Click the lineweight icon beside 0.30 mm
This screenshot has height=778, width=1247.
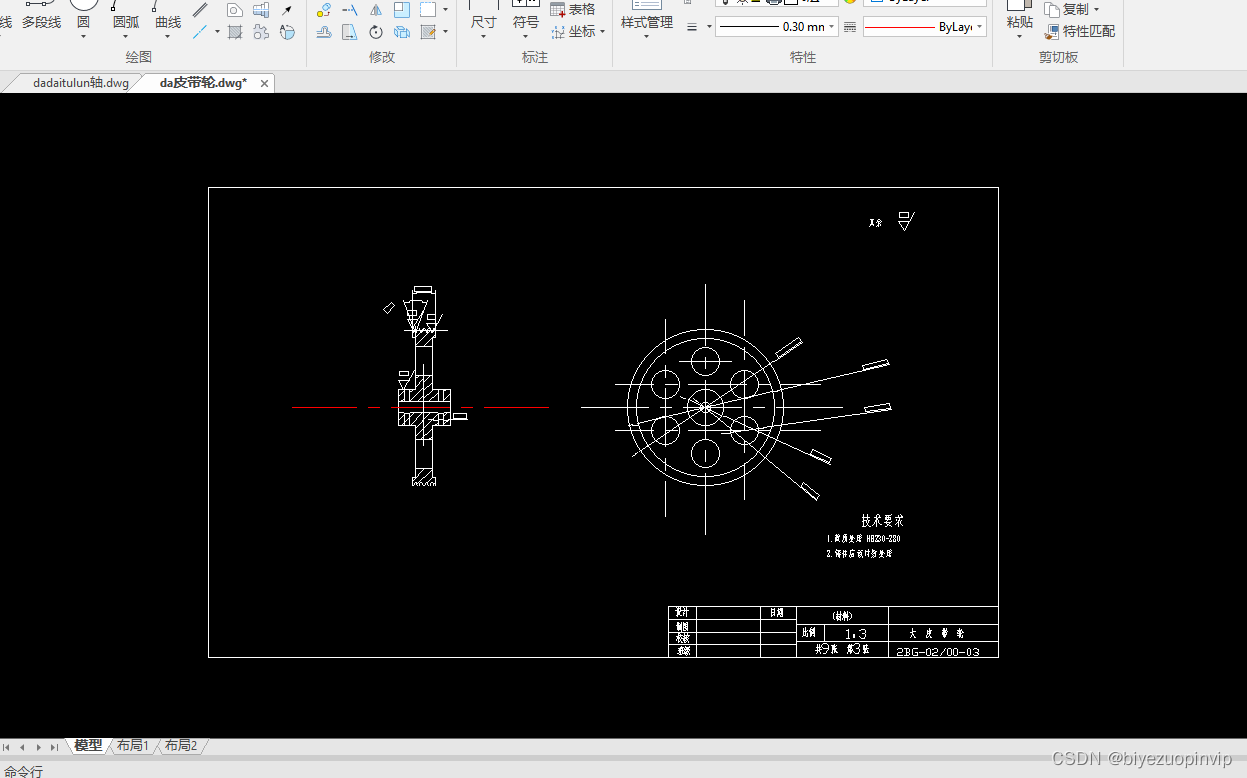click(692, 27)
